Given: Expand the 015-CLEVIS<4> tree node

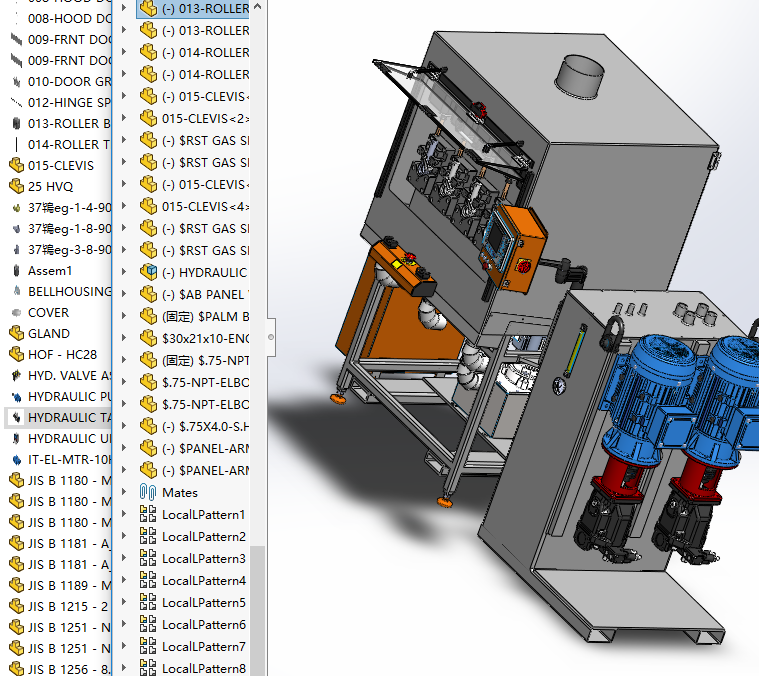Looking at the screenshot, I should pyautogui.click(x=124, y=206).
